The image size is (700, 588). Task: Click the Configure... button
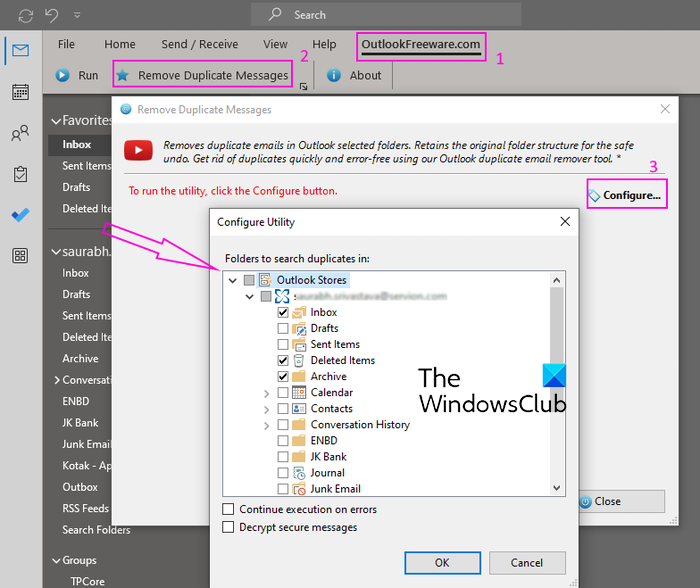coord(626,195)
